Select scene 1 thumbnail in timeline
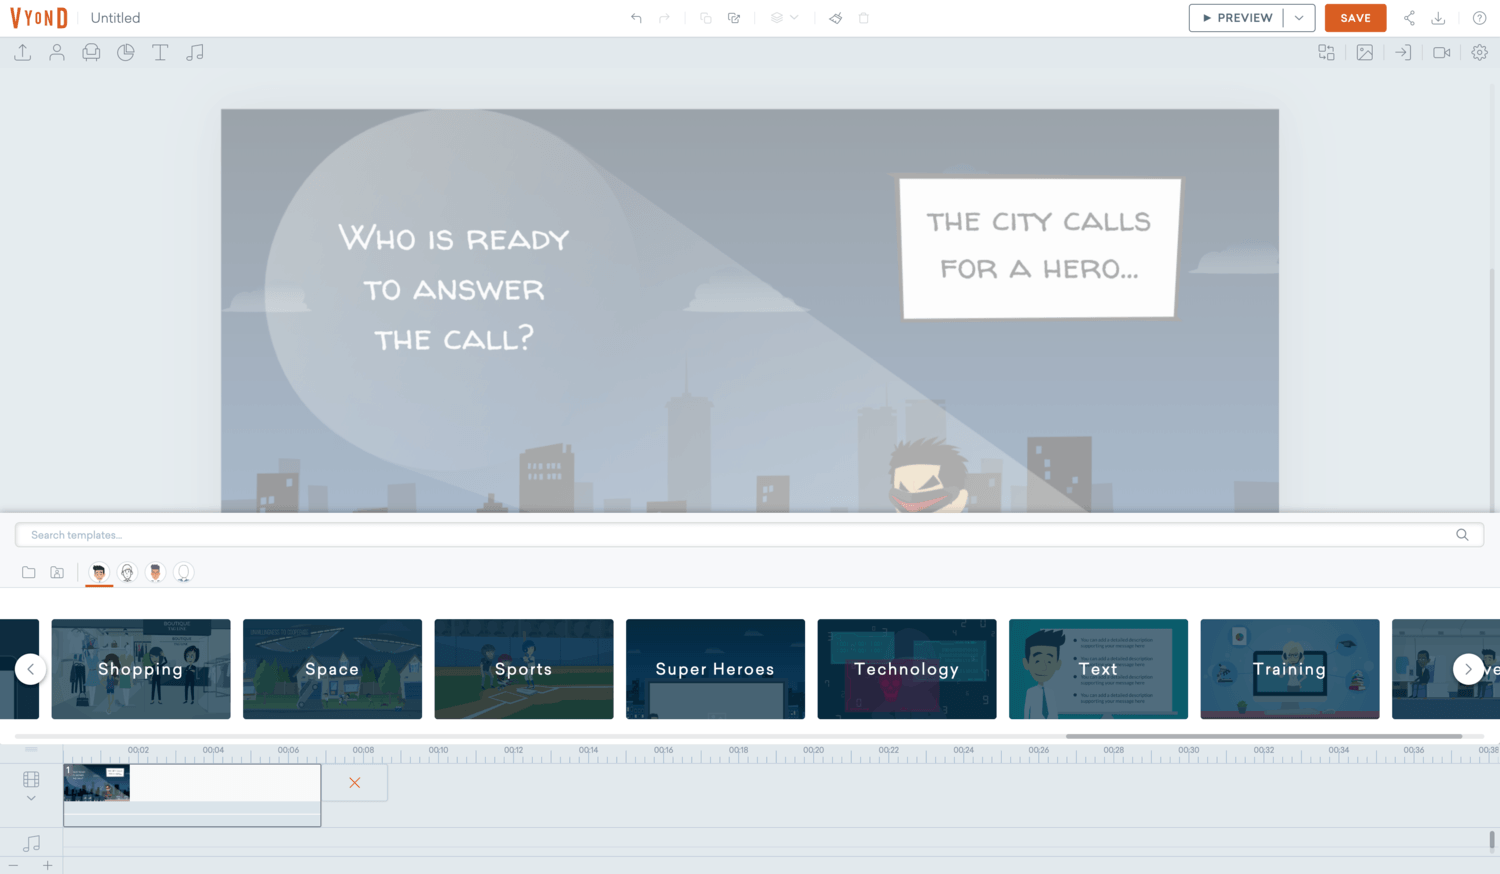The width and height of the screenshot is (1500, 874). point(97,783)
